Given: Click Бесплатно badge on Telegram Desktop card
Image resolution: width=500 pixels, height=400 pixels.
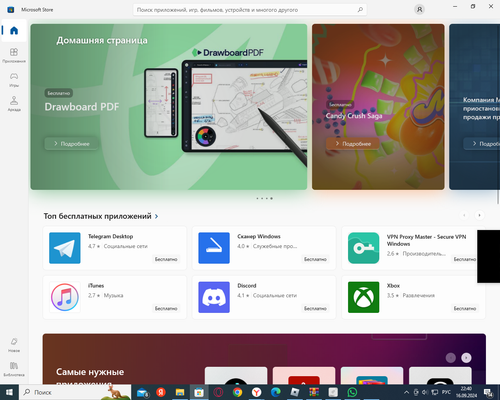Looking at the screenshot, I should pos(166,259).
